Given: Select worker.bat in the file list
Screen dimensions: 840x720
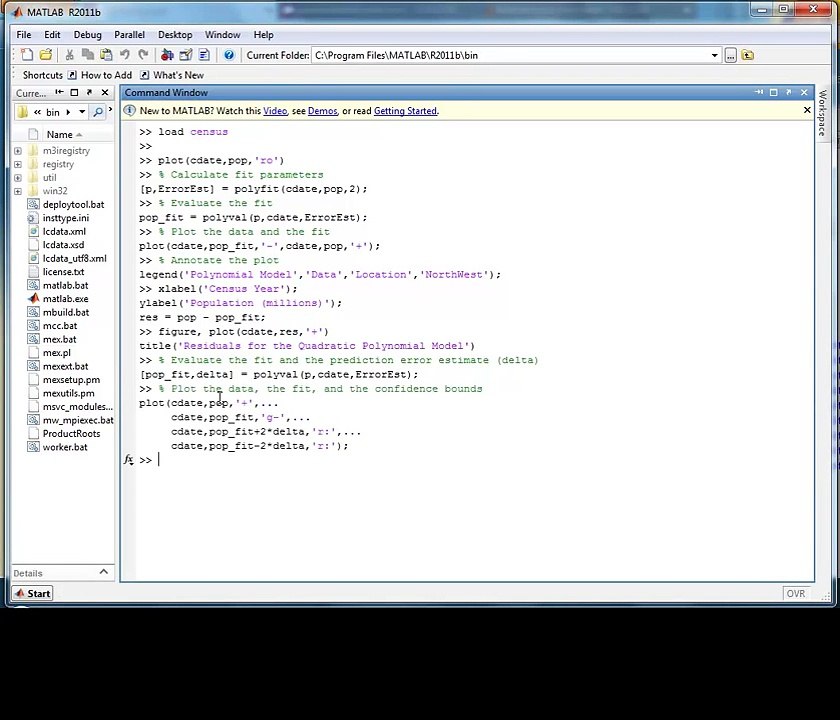Looking at the screenshot, I should tap(65, 447).
